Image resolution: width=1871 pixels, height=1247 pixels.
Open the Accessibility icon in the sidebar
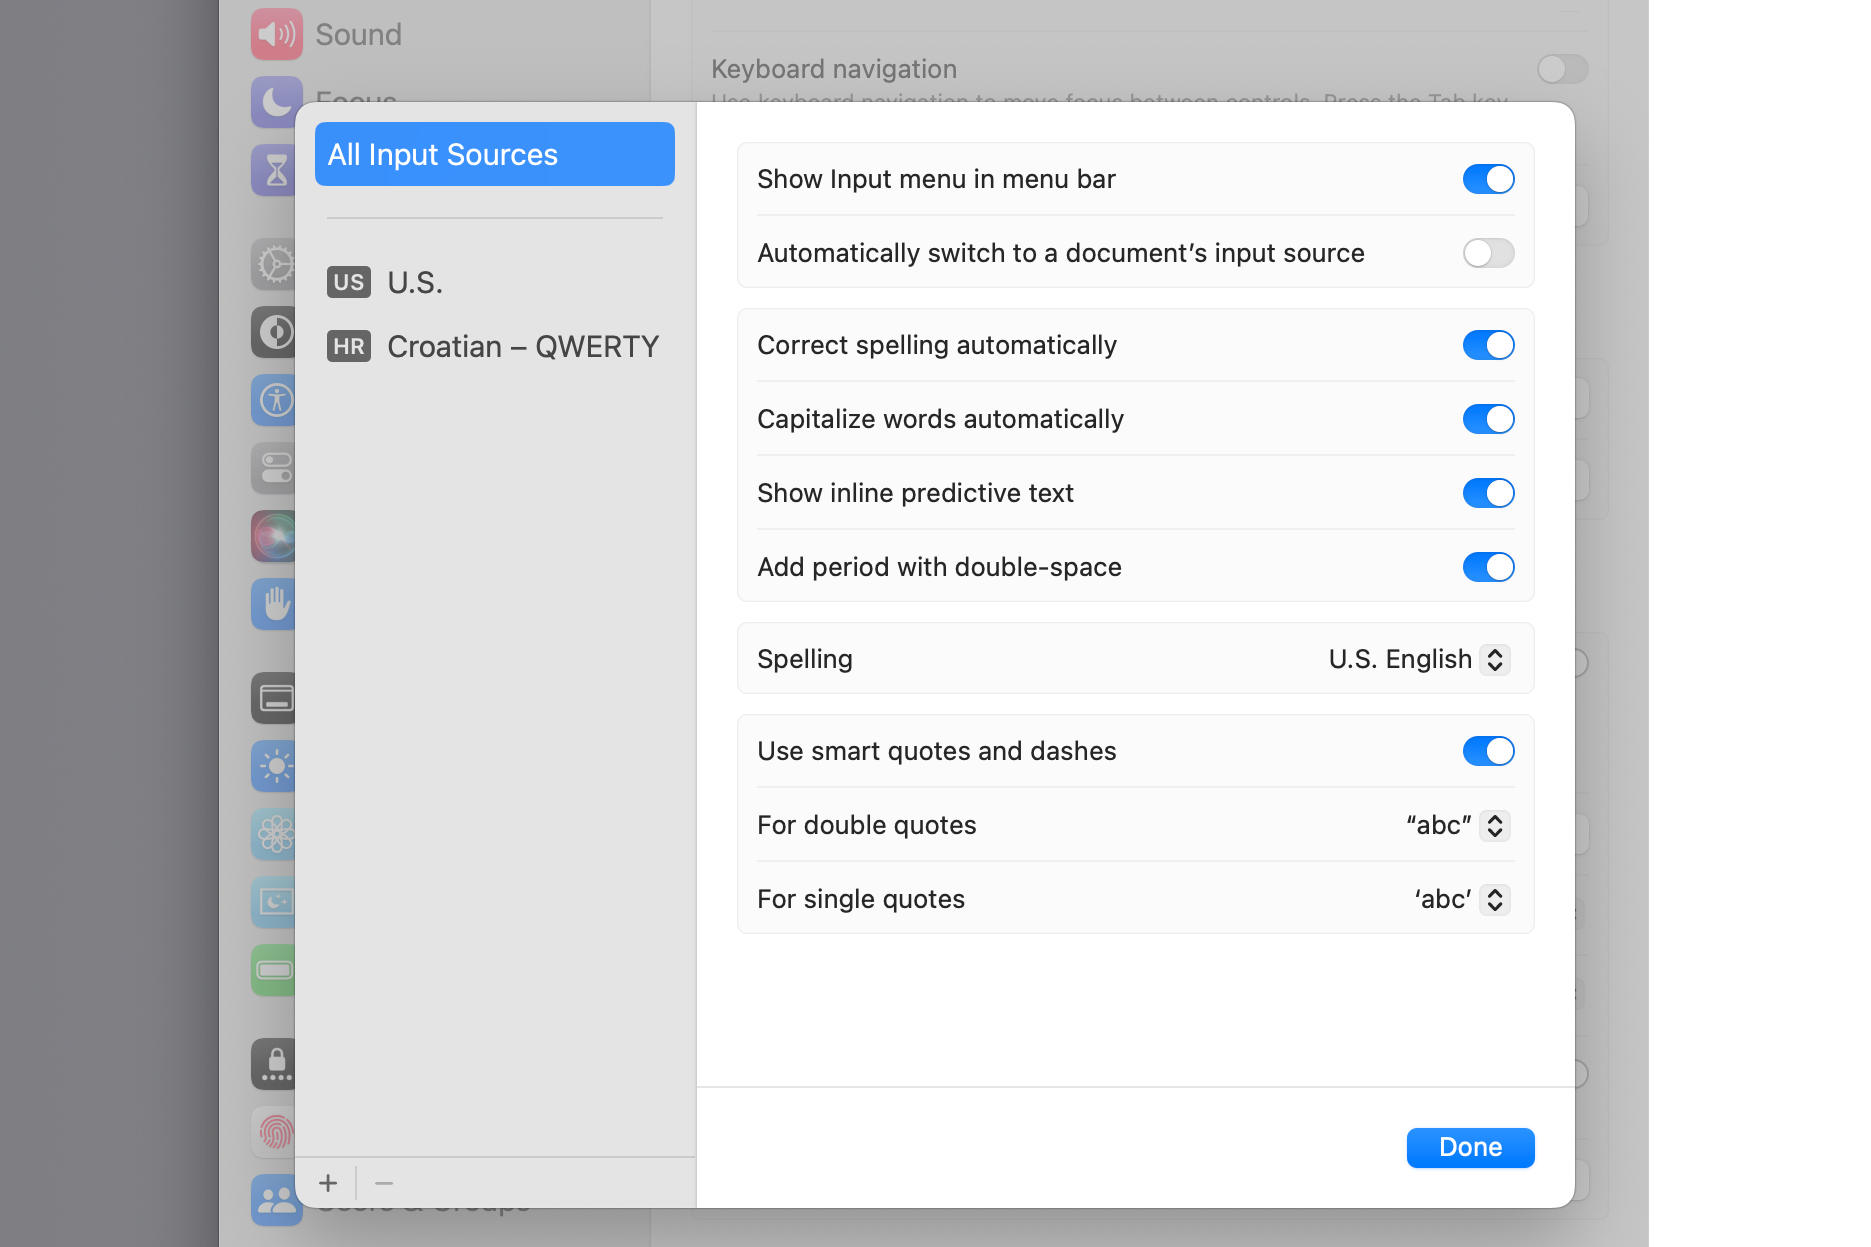(272, 400)
